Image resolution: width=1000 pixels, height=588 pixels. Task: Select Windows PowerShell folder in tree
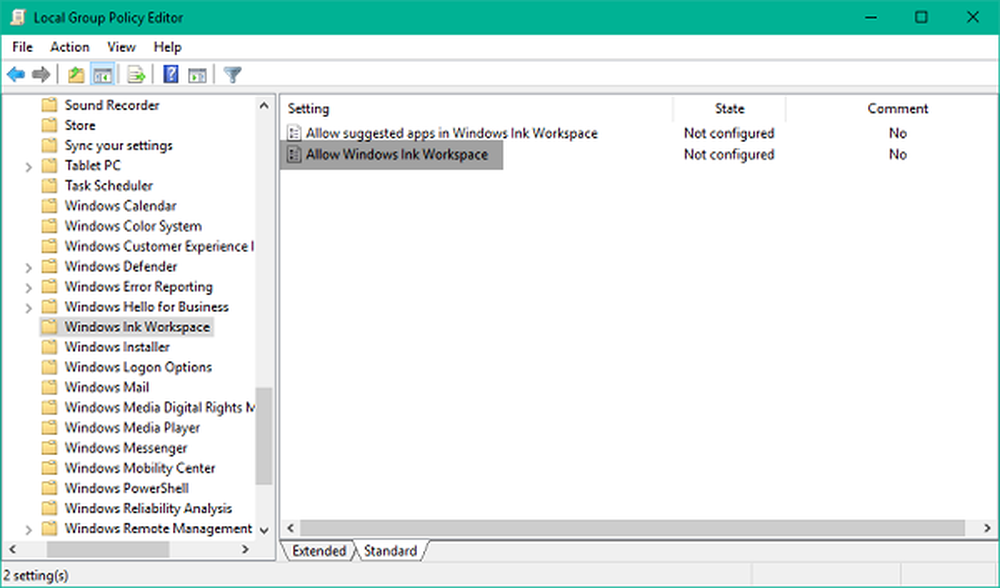click(126, 488)
